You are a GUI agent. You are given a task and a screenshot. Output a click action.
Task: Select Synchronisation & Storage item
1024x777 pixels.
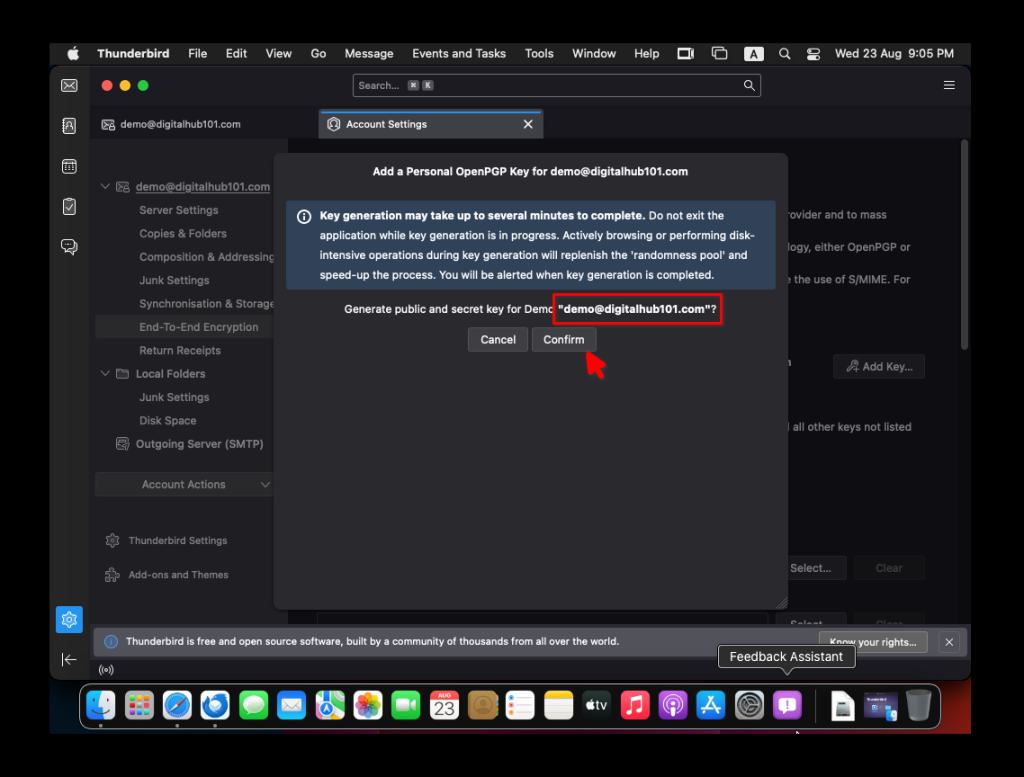[x=206, y=304]
